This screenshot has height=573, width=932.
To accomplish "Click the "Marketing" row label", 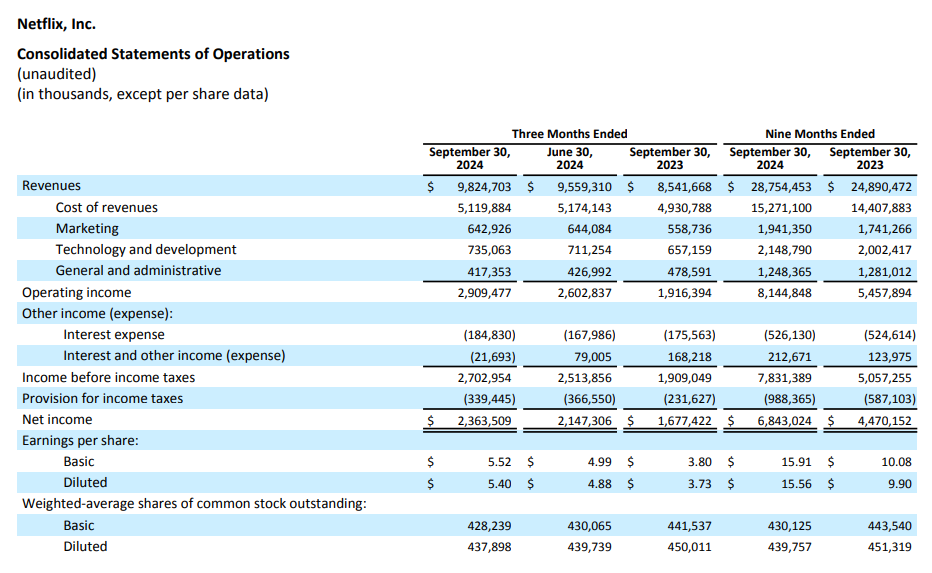I will pyautogui.click(x=87, y=229).
